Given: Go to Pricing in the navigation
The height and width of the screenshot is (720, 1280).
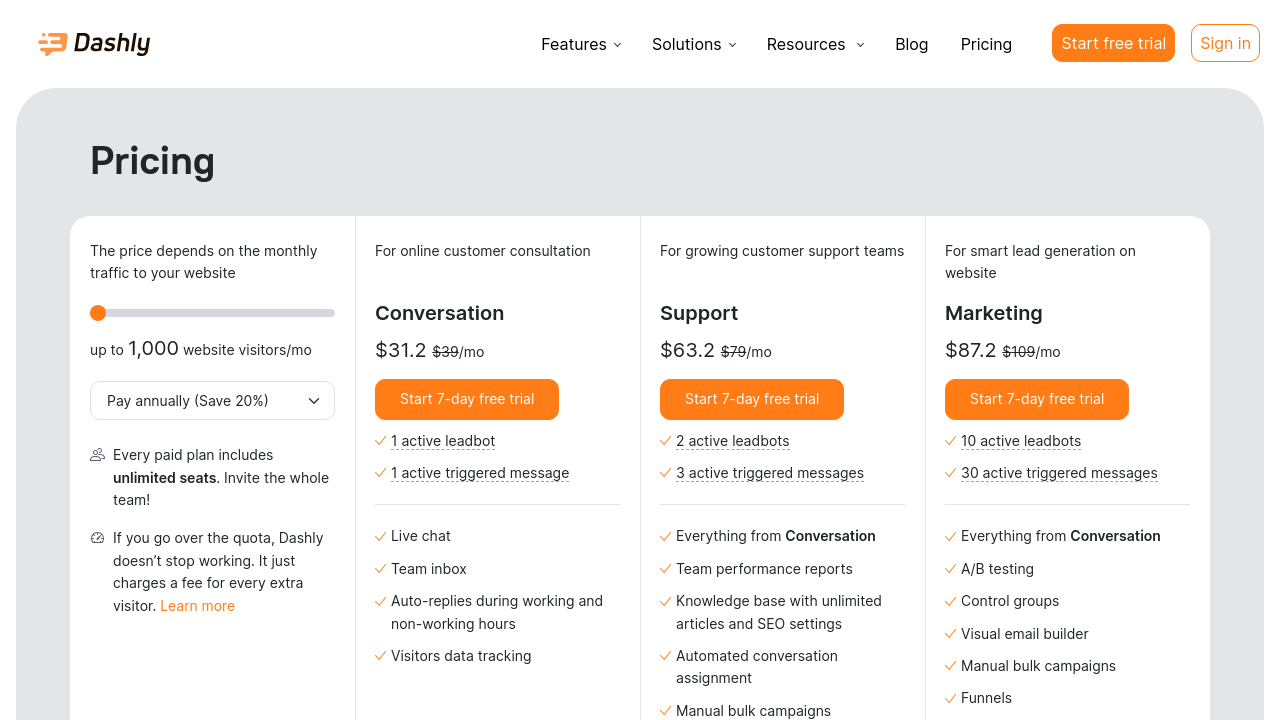Looking at the screenshot, I should [x=986, y=44].
